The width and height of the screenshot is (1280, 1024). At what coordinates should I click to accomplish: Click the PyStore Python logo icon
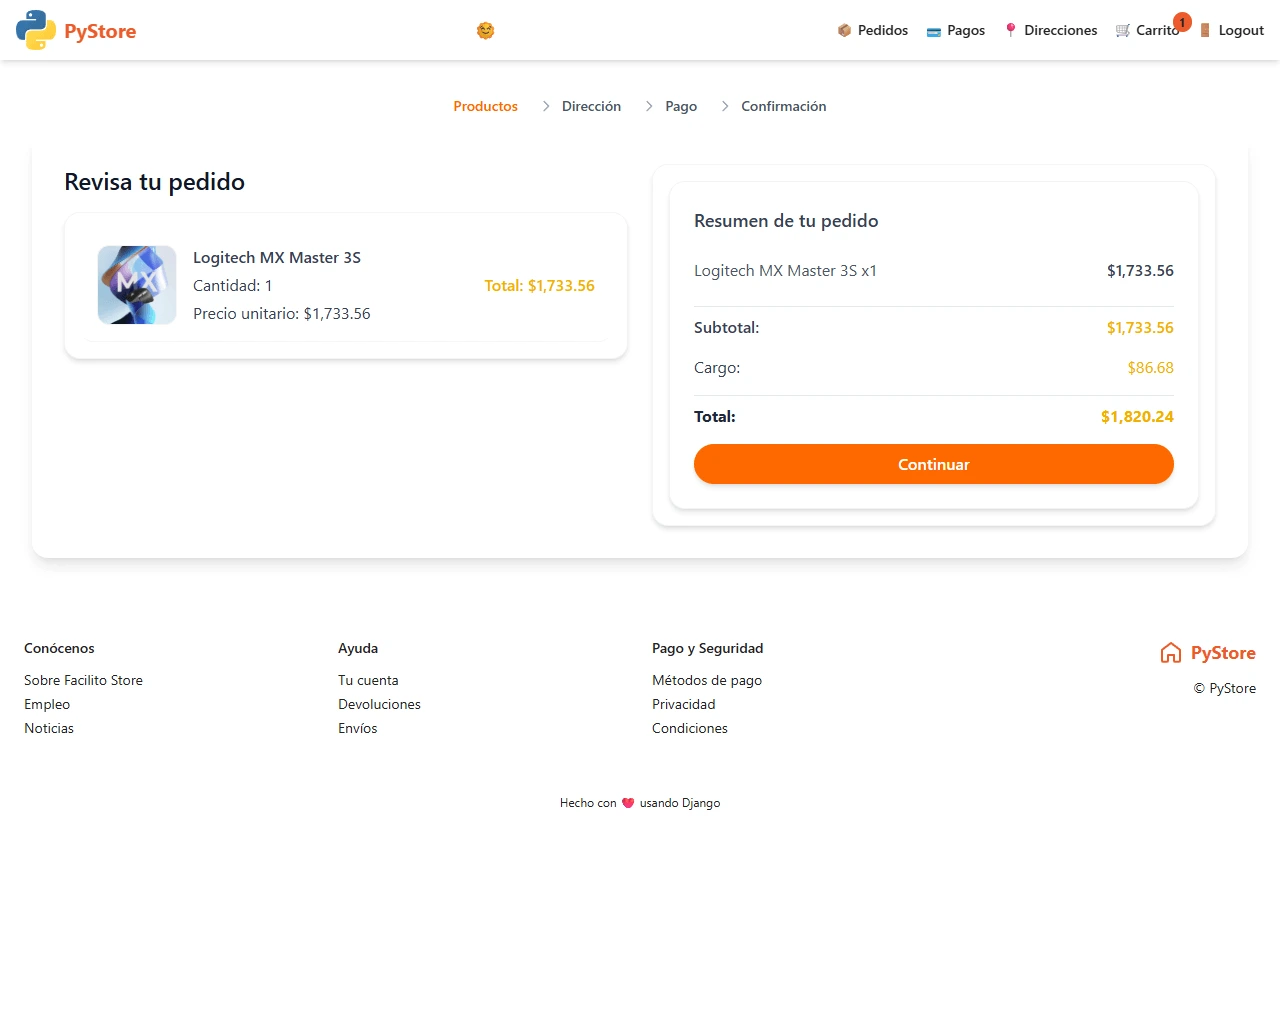tap(36, 30)
